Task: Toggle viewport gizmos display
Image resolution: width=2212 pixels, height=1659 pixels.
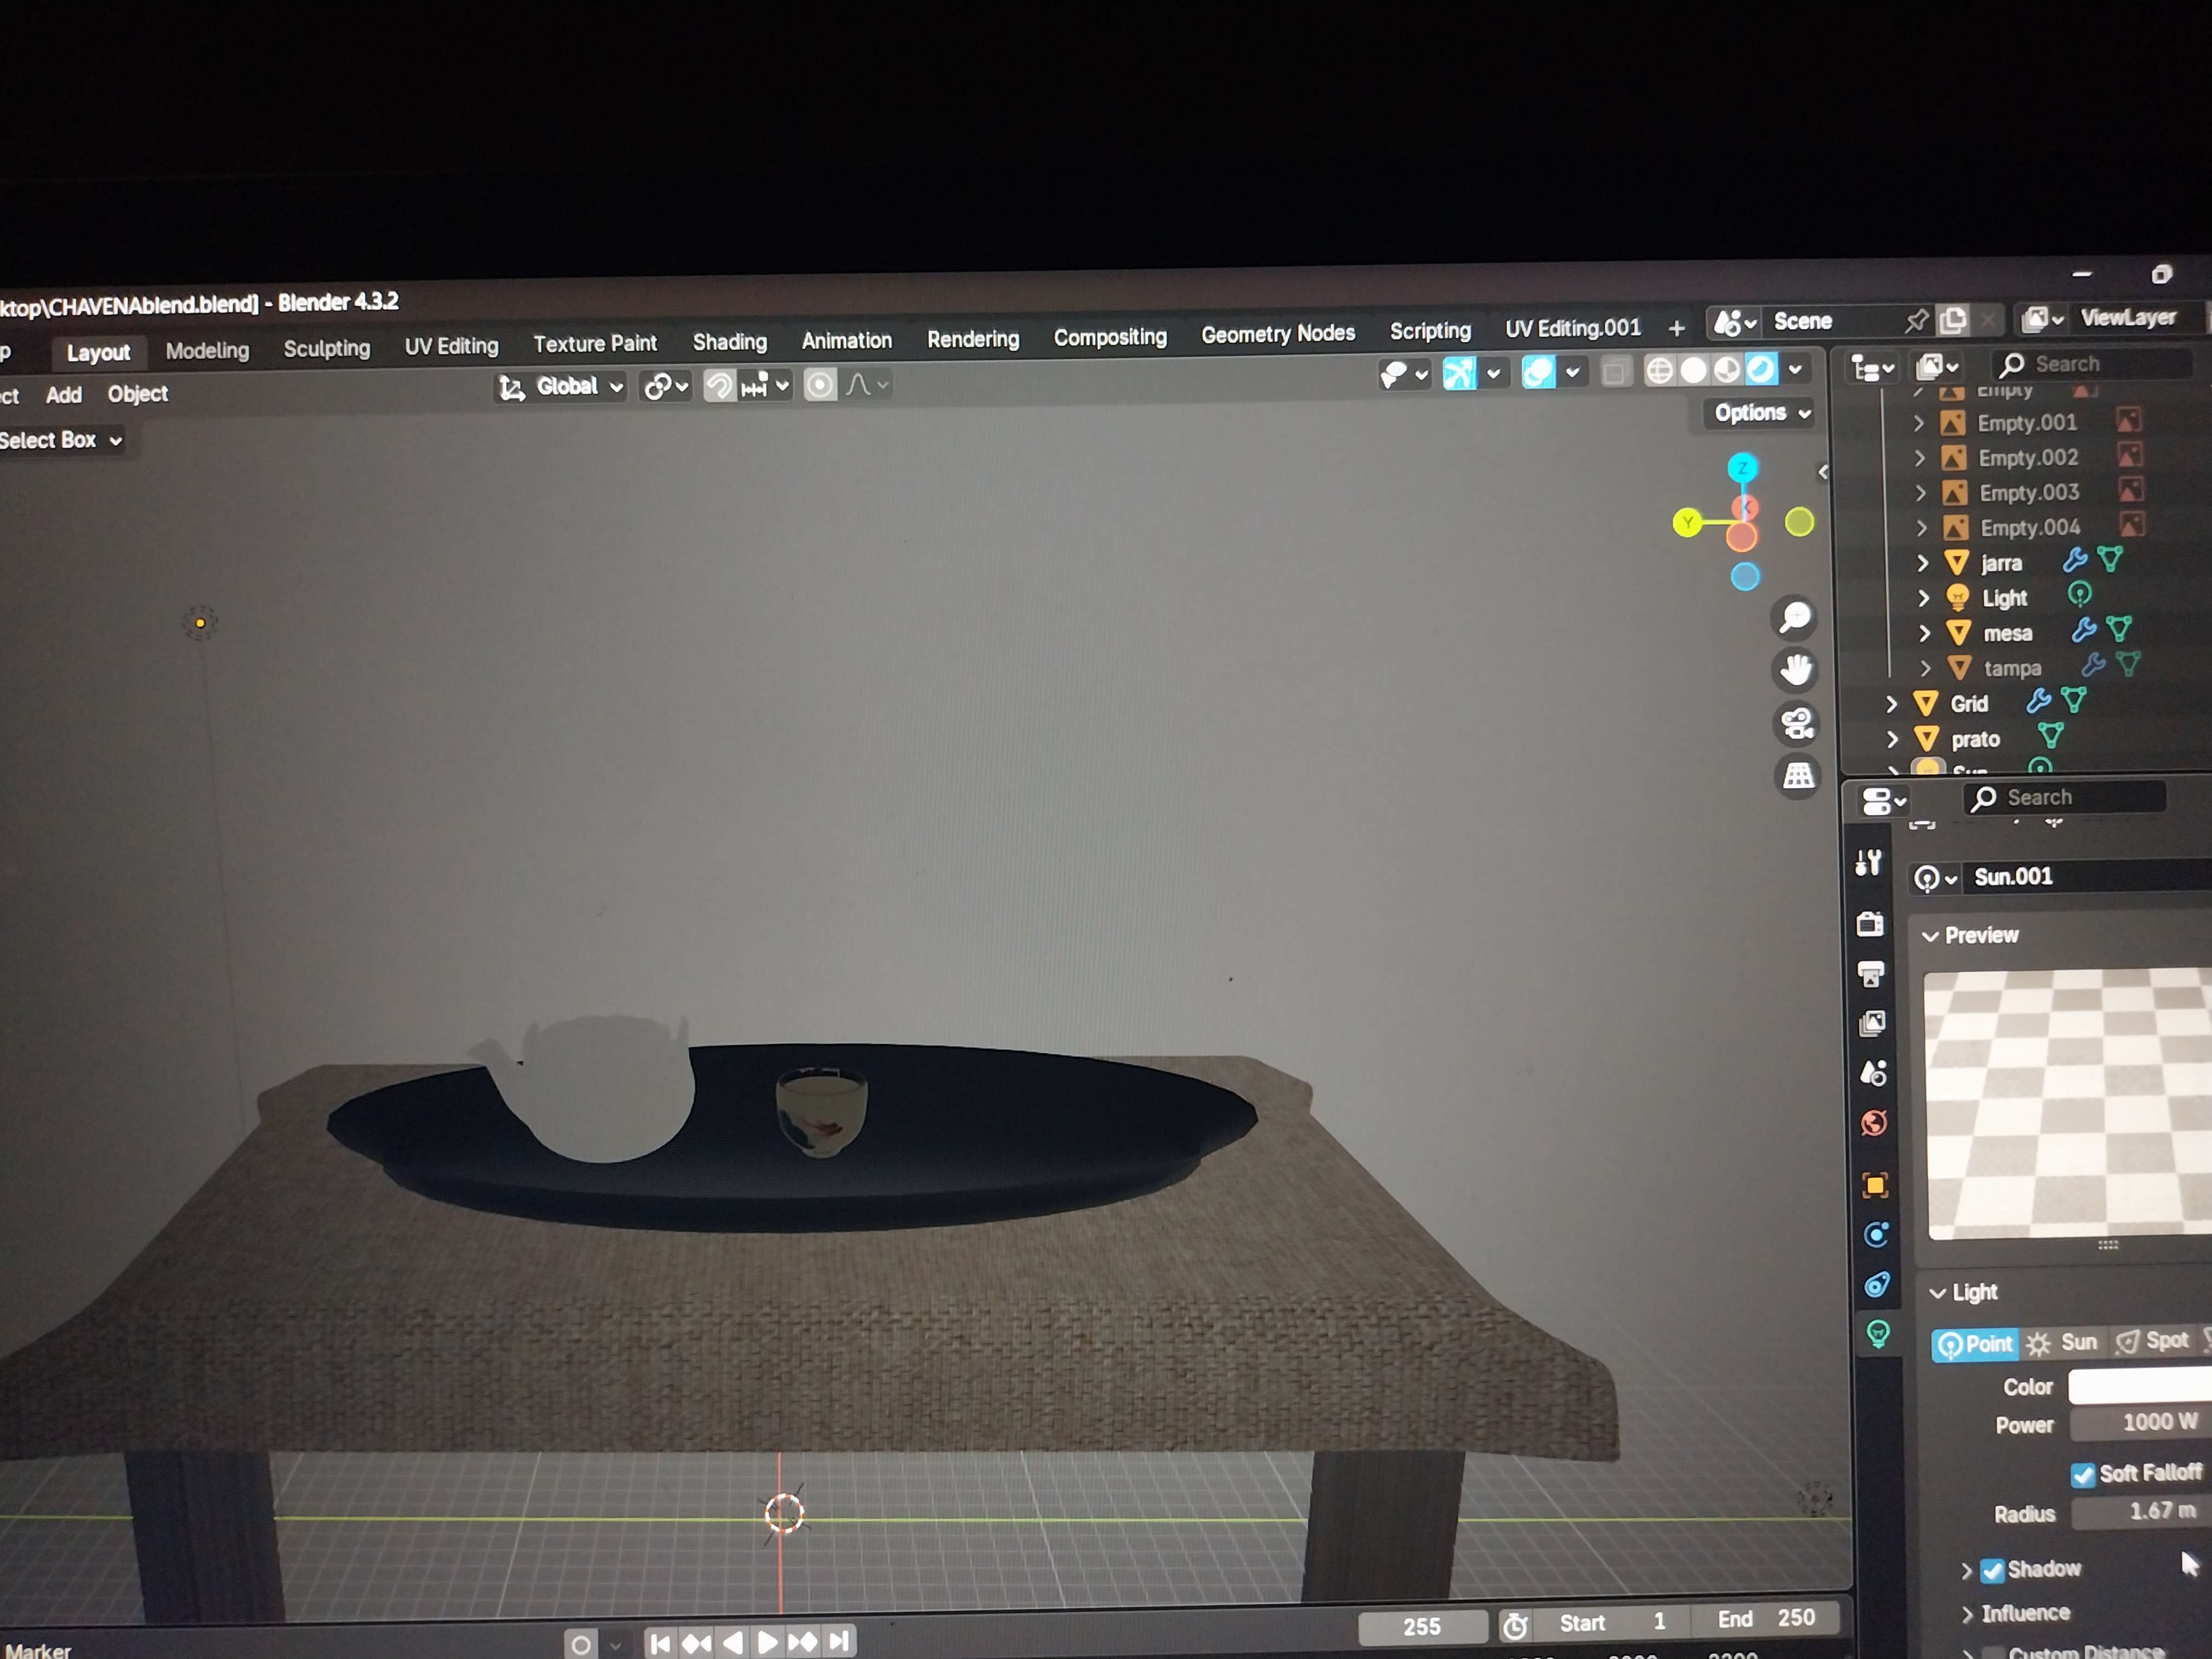Action: tap(1459, 373)
